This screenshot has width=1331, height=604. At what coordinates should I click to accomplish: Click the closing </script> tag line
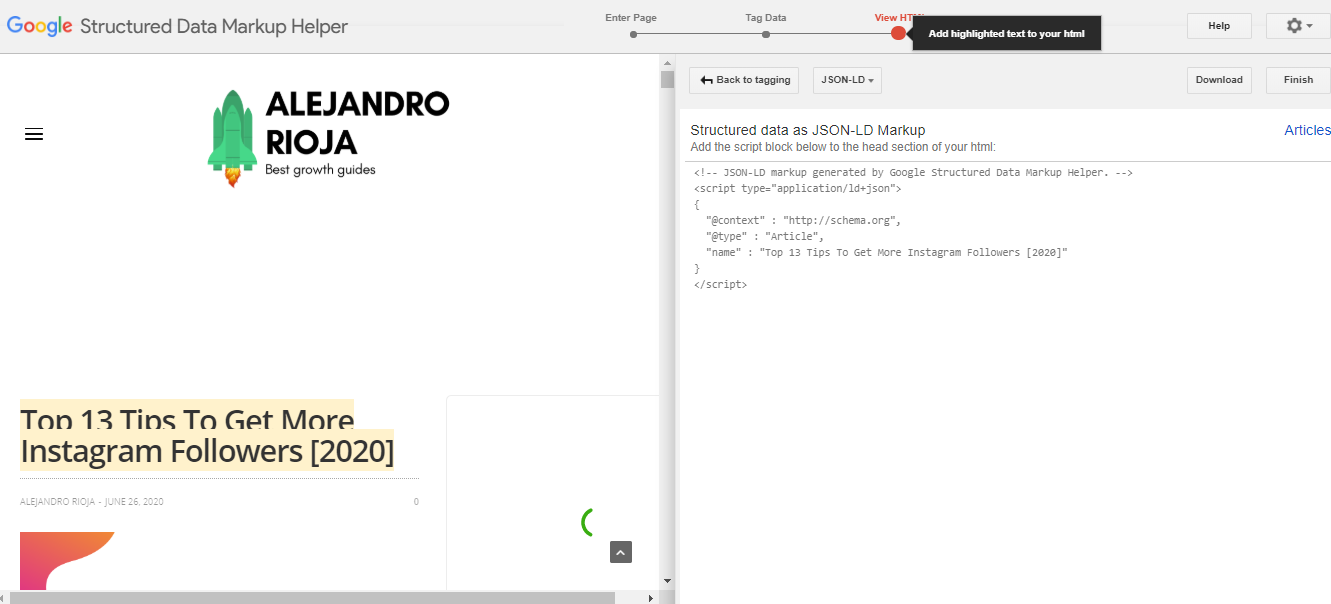(x=720, y=284)
